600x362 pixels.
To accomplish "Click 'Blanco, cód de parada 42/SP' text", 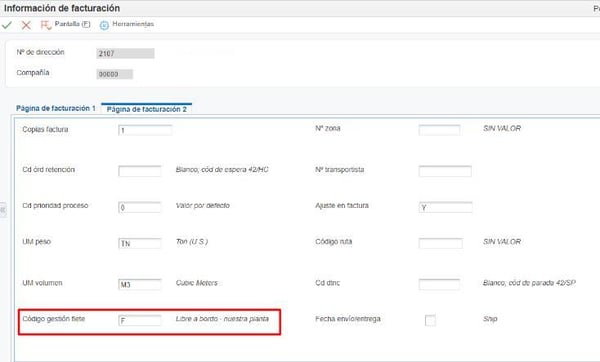I will click(529, 283).
